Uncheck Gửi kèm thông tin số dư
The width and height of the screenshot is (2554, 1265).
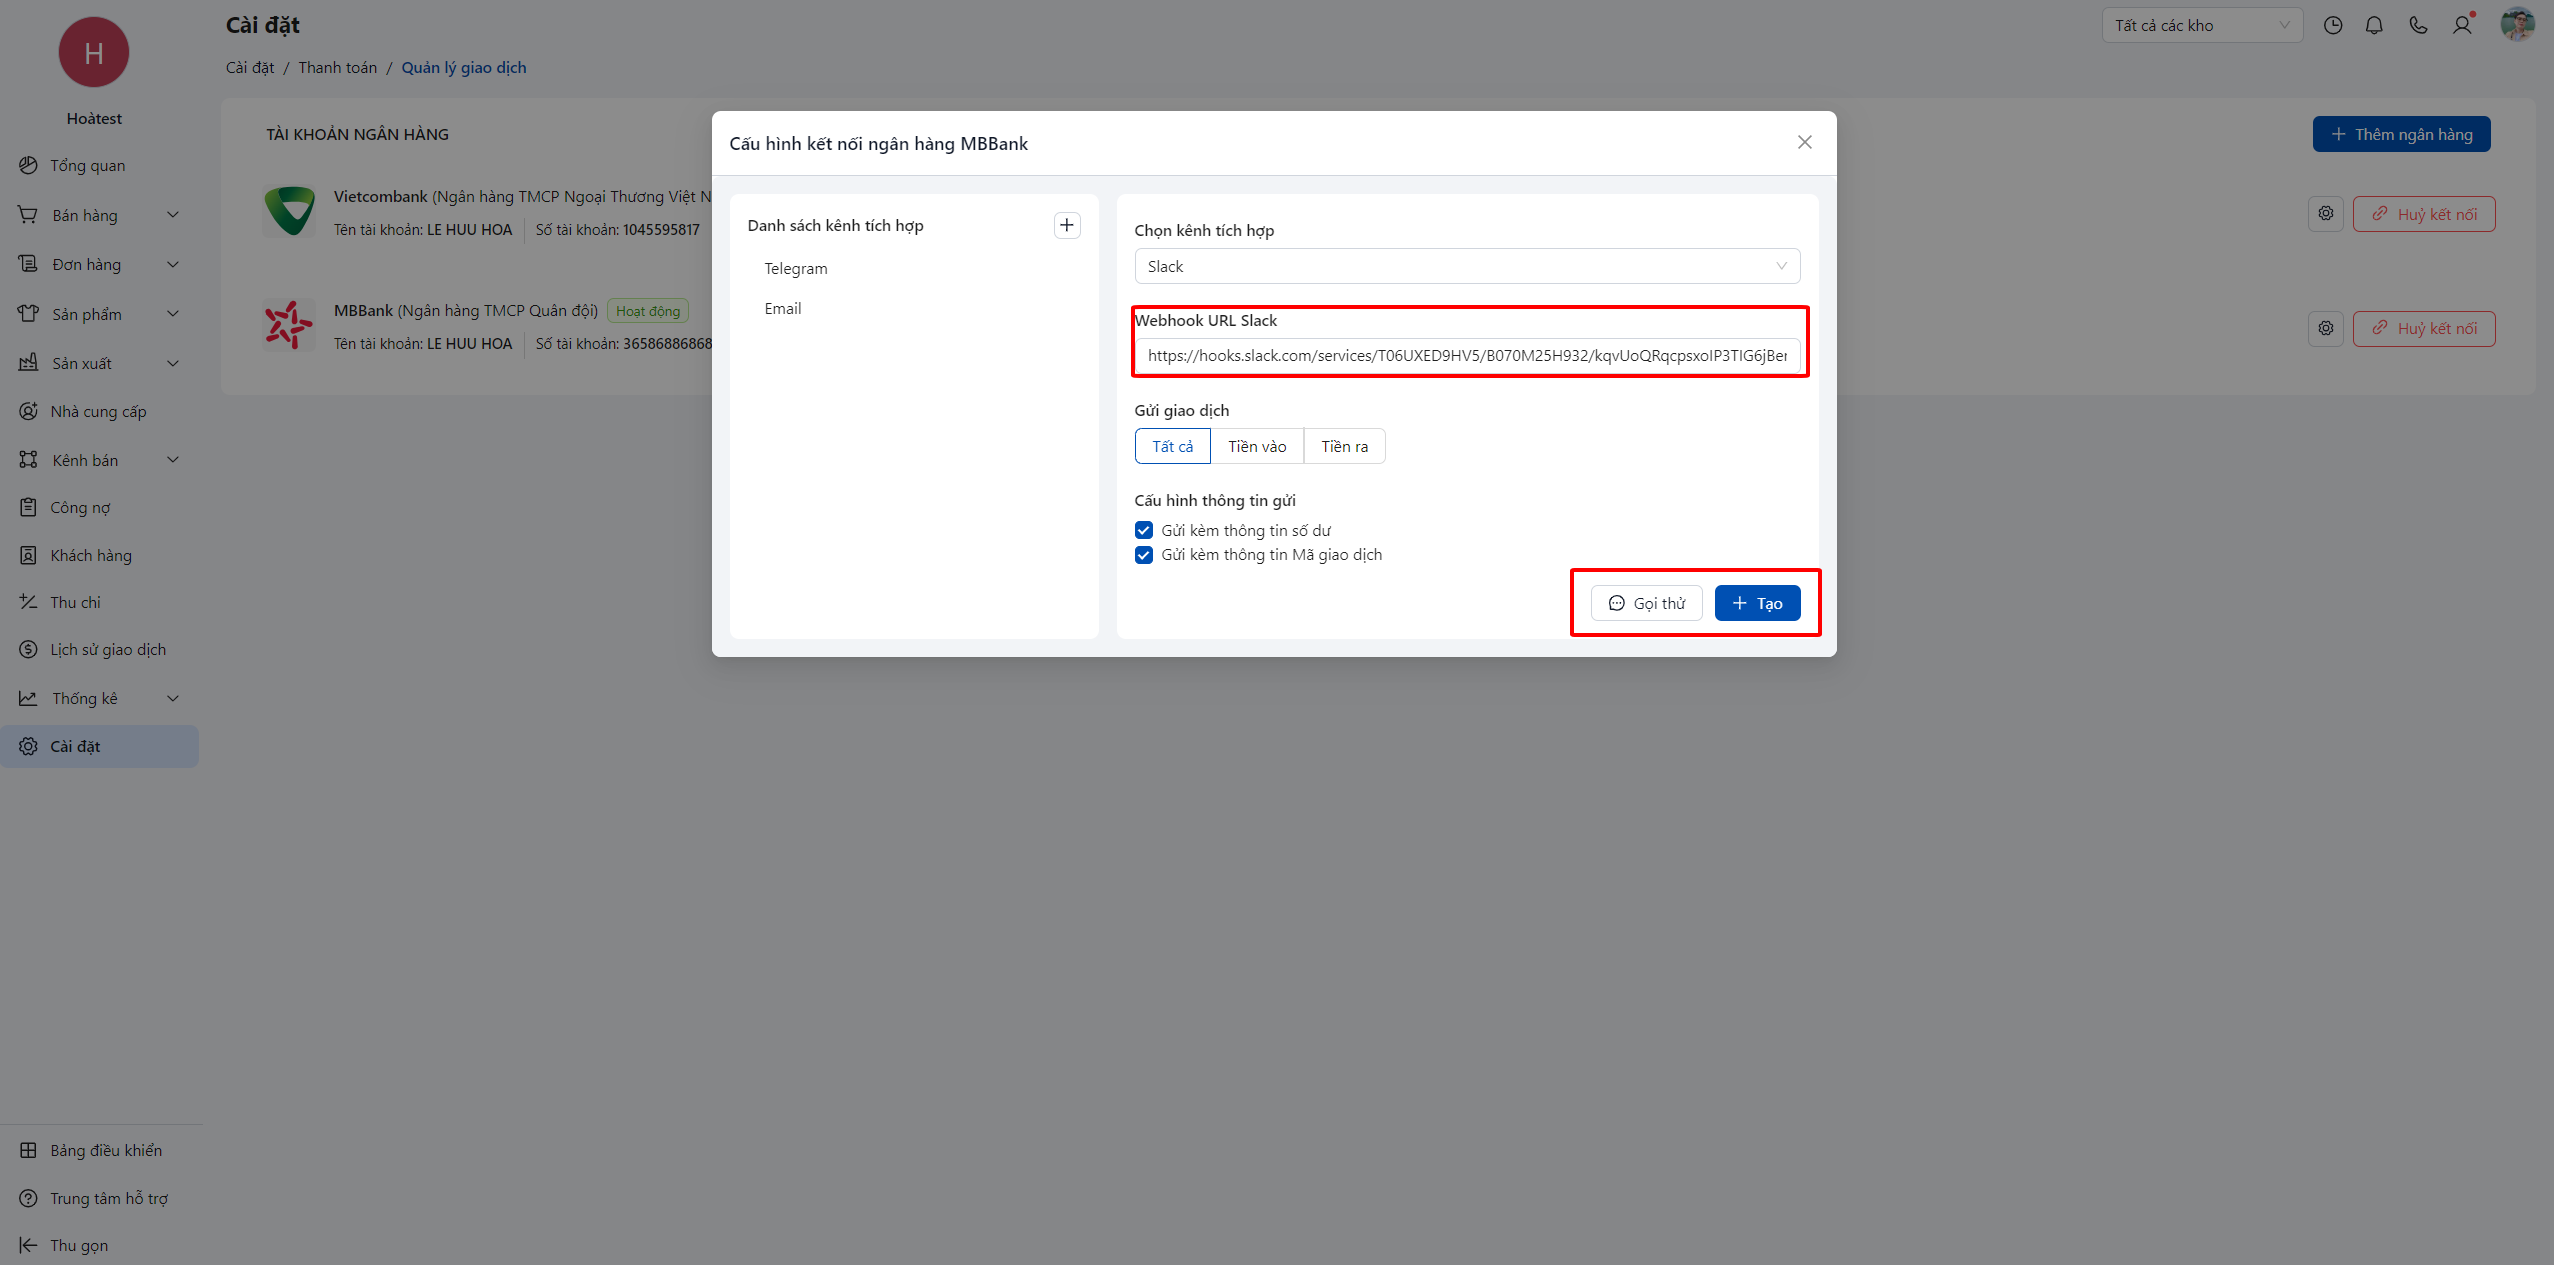pos(1144,530)
